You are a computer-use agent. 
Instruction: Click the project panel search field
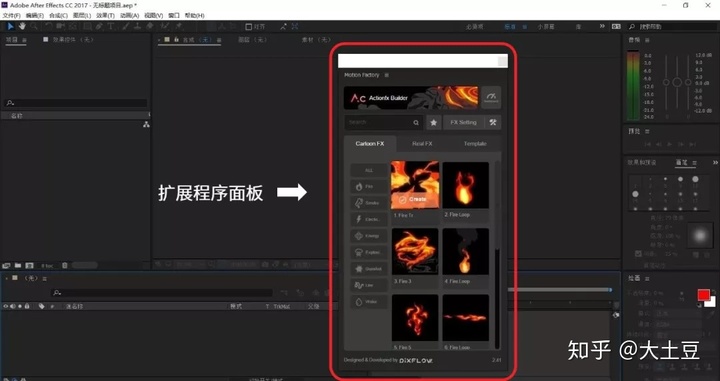coord(76,103)
